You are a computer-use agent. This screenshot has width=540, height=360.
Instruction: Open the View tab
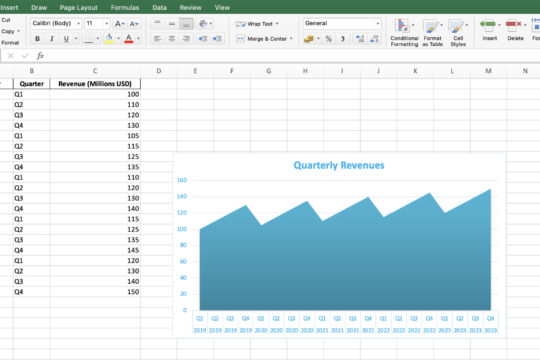[x=222, y=8]
